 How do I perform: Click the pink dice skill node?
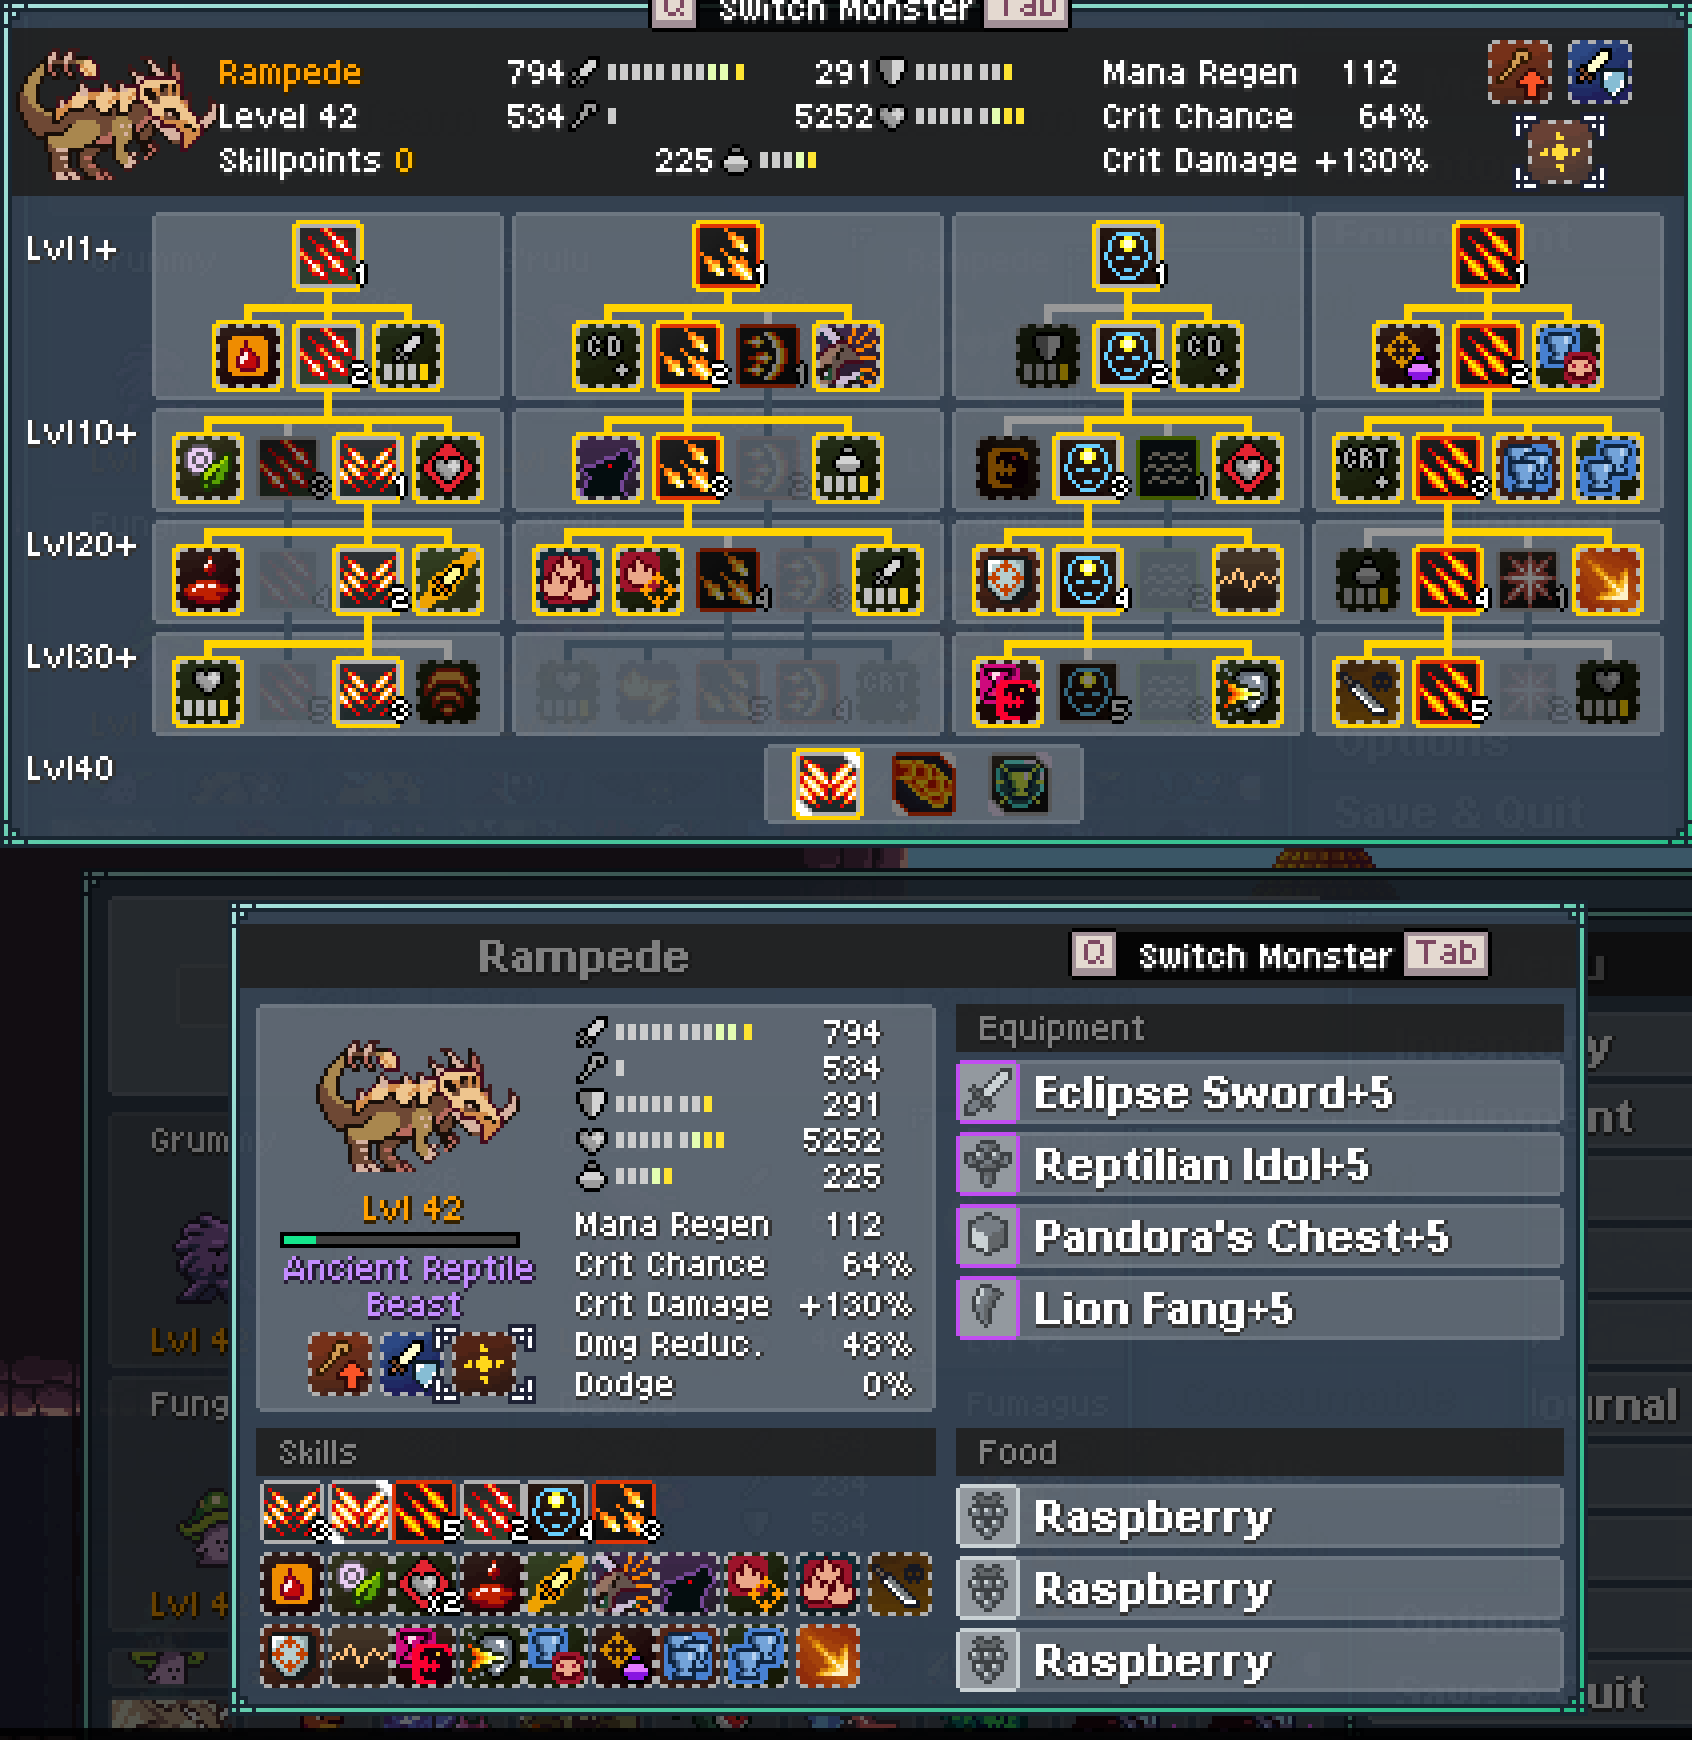pyautogui.click(x=1007, y=691)
